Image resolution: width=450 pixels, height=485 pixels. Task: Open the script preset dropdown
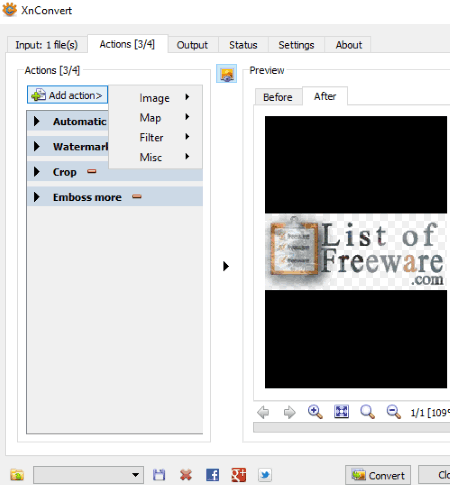click(89, 475)
